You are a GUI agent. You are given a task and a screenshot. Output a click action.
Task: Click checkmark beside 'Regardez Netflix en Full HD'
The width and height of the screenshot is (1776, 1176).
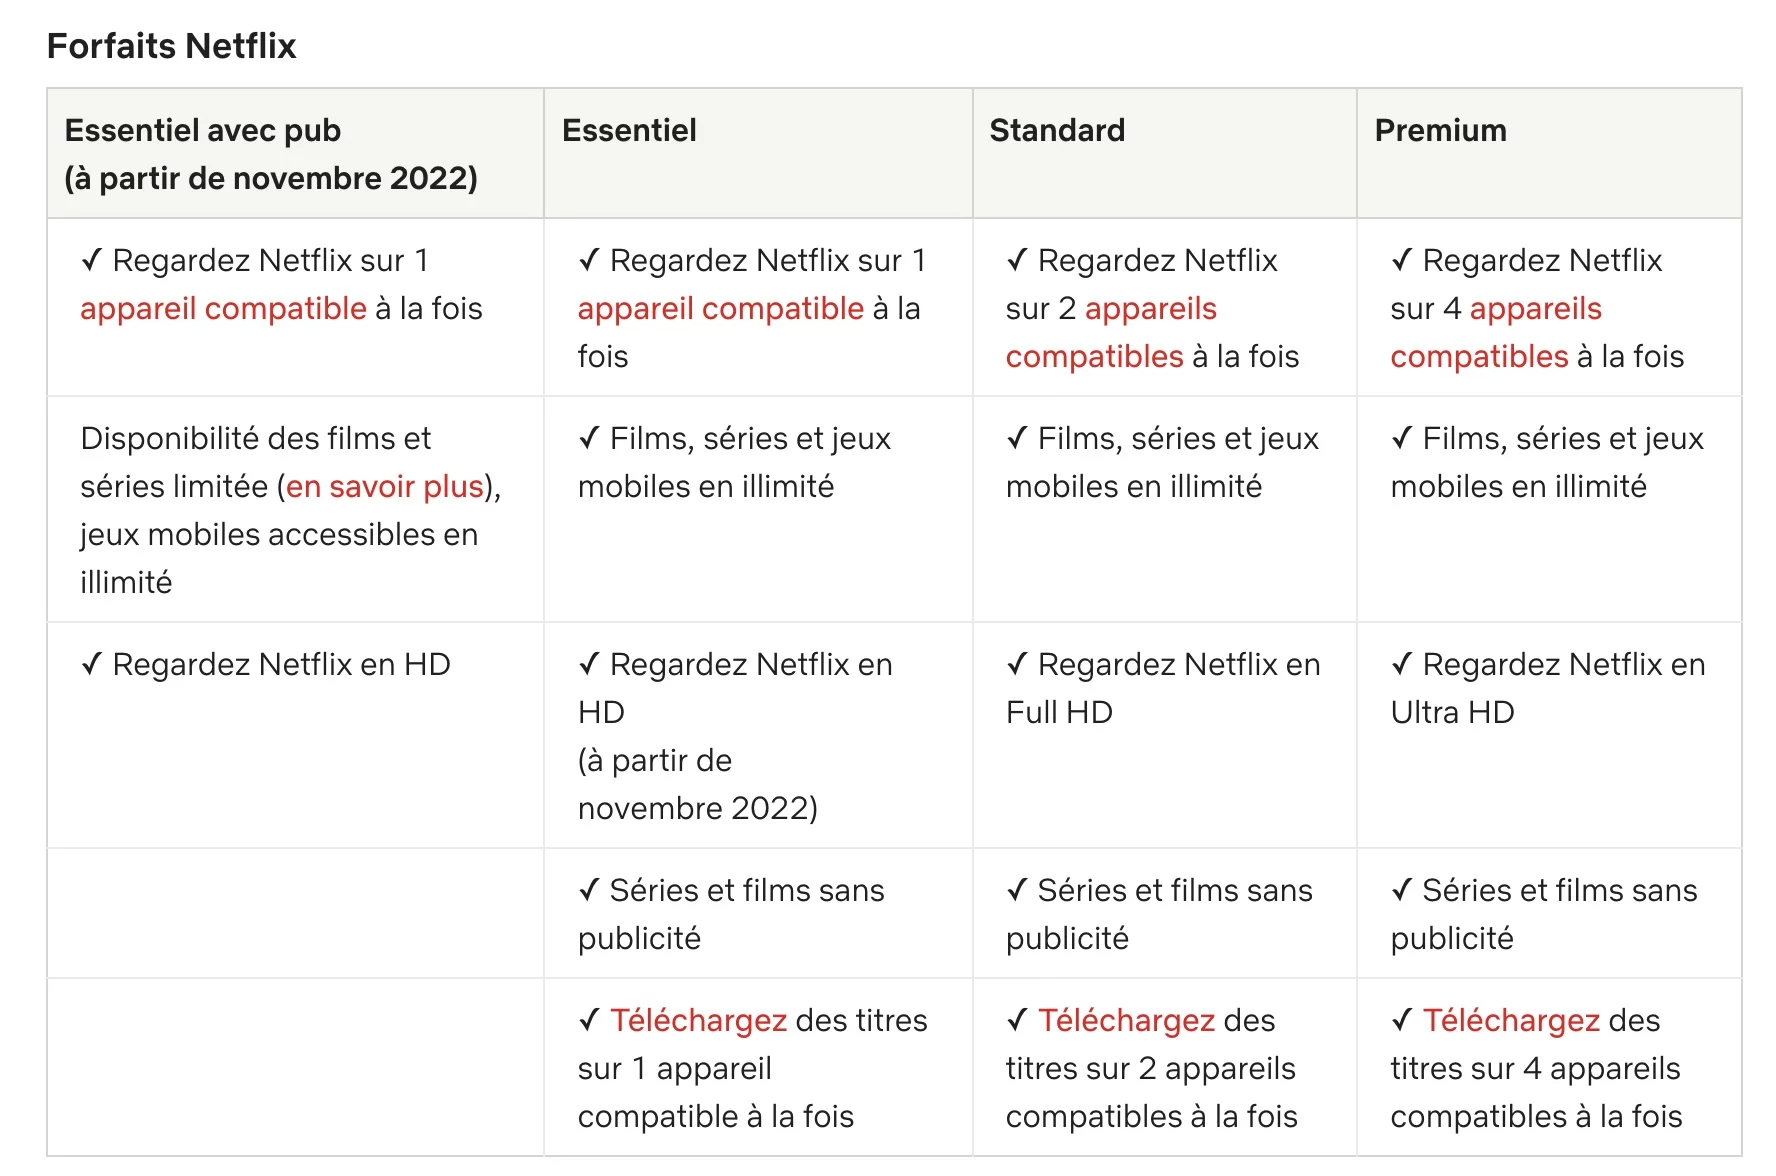click(1017, 664)
